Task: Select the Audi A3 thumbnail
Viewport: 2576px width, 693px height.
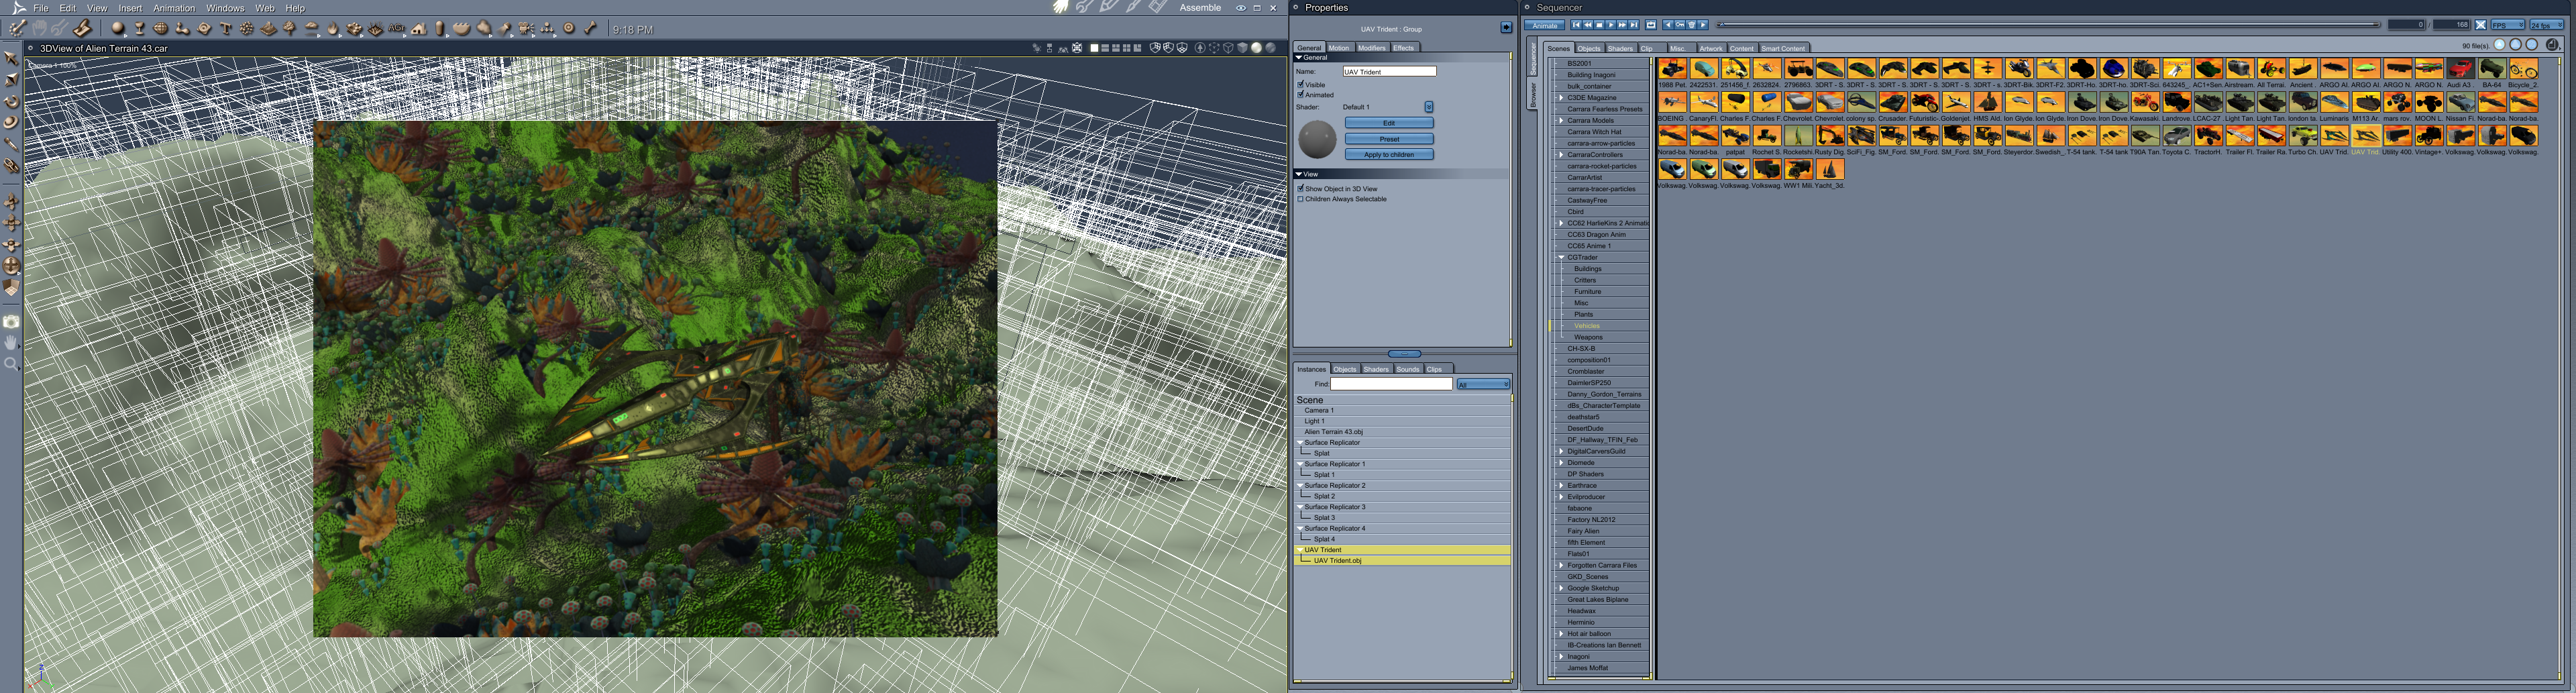Action: [2460, 68]
